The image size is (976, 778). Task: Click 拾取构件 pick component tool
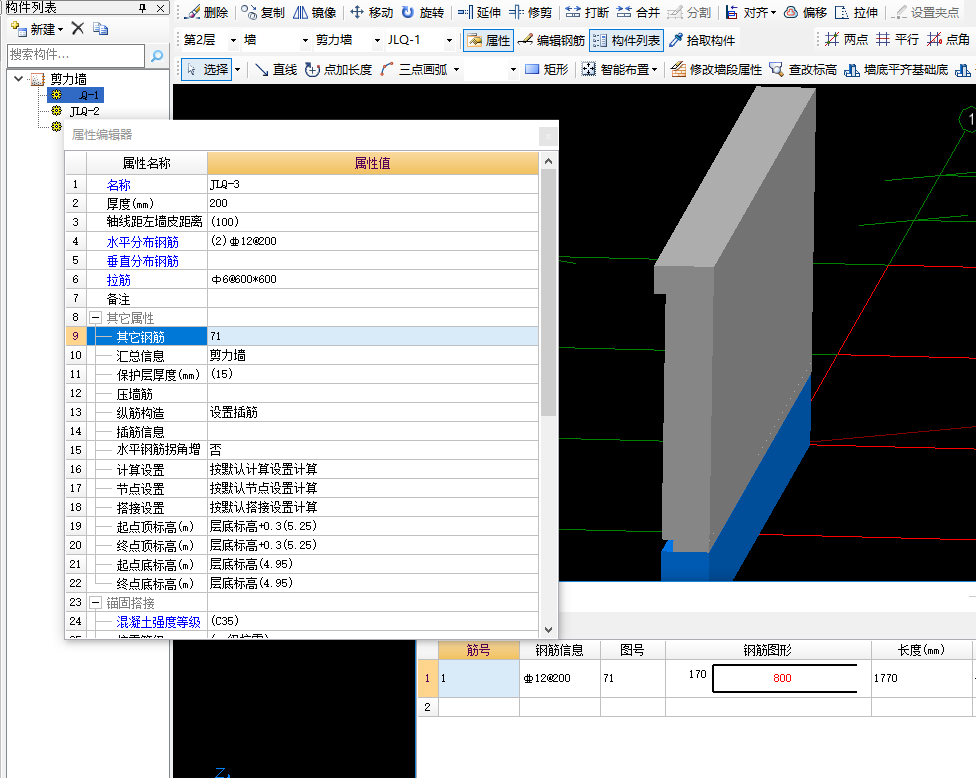tap(702, 40)
